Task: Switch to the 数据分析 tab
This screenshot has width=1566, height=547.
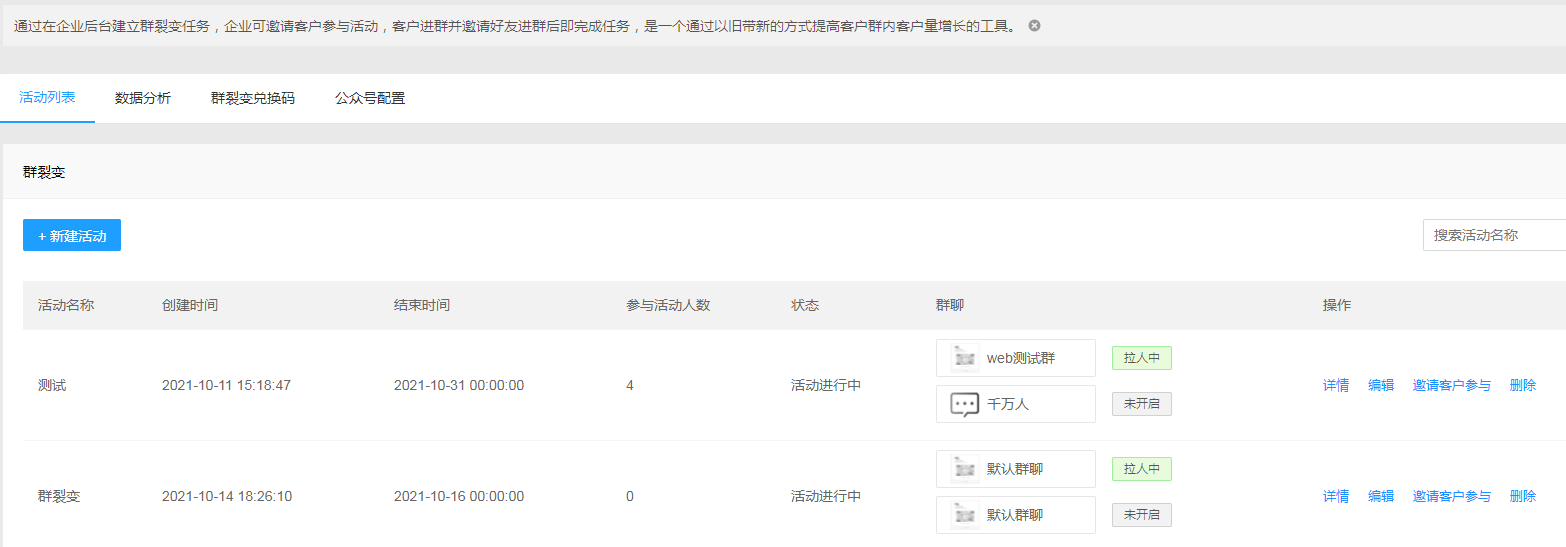Action: (143, 98)
